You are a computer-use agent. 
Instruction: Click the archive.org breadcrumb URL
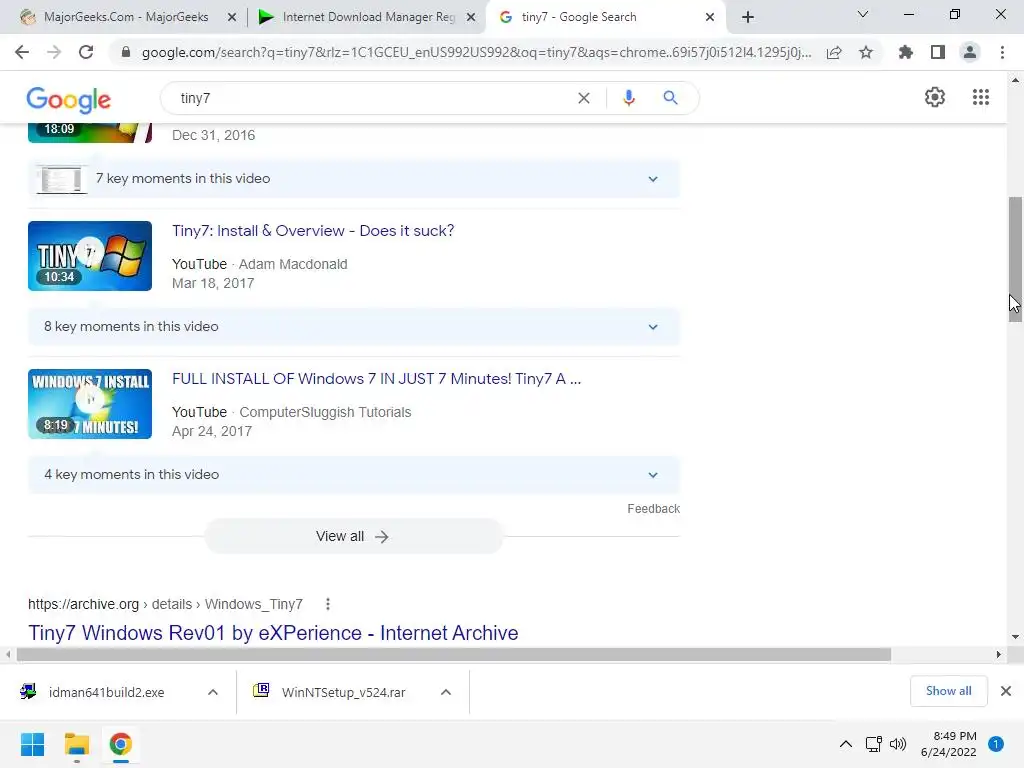(x=165, y=604)
